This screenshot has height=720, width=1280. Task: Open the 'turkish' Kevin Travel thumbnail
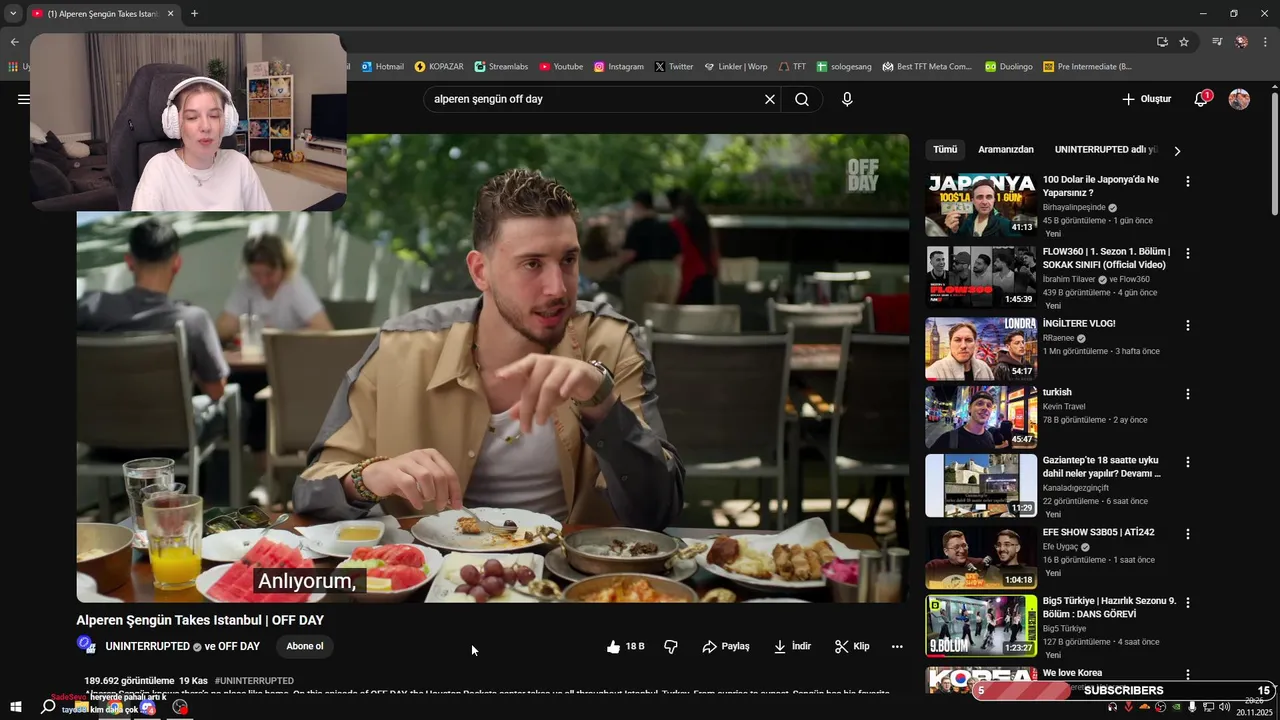pos(981,418)
